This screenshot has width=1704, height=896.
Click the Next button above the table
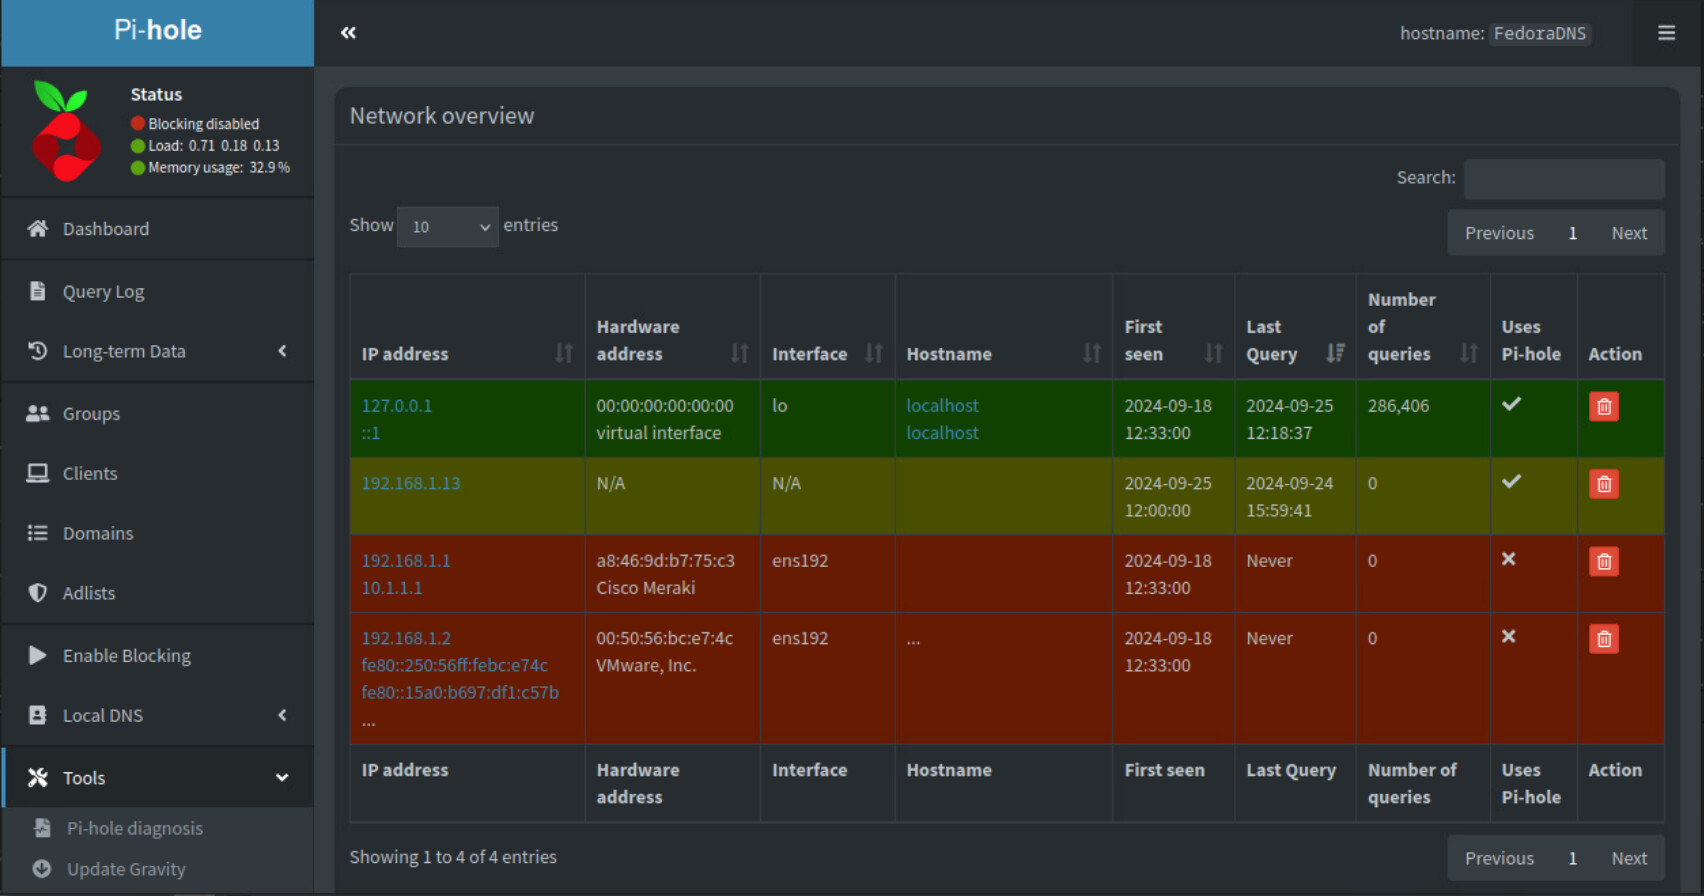[1628, 233]
